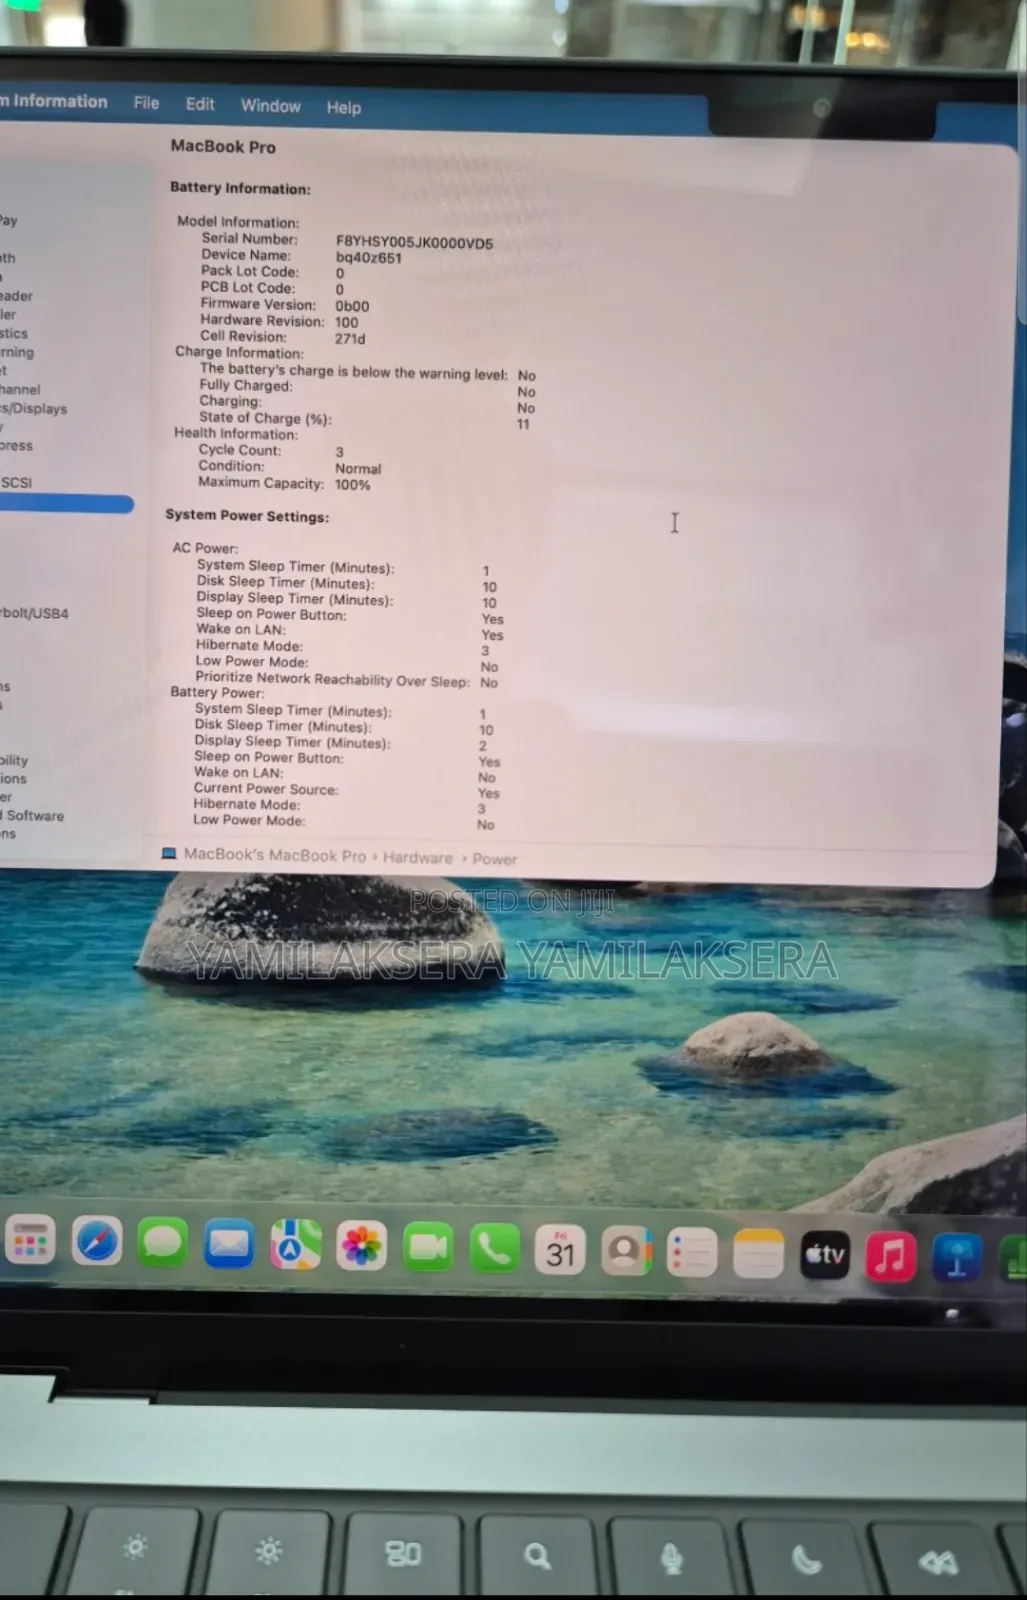Select Apple Pay sidebar entry

tap(9, 220)
